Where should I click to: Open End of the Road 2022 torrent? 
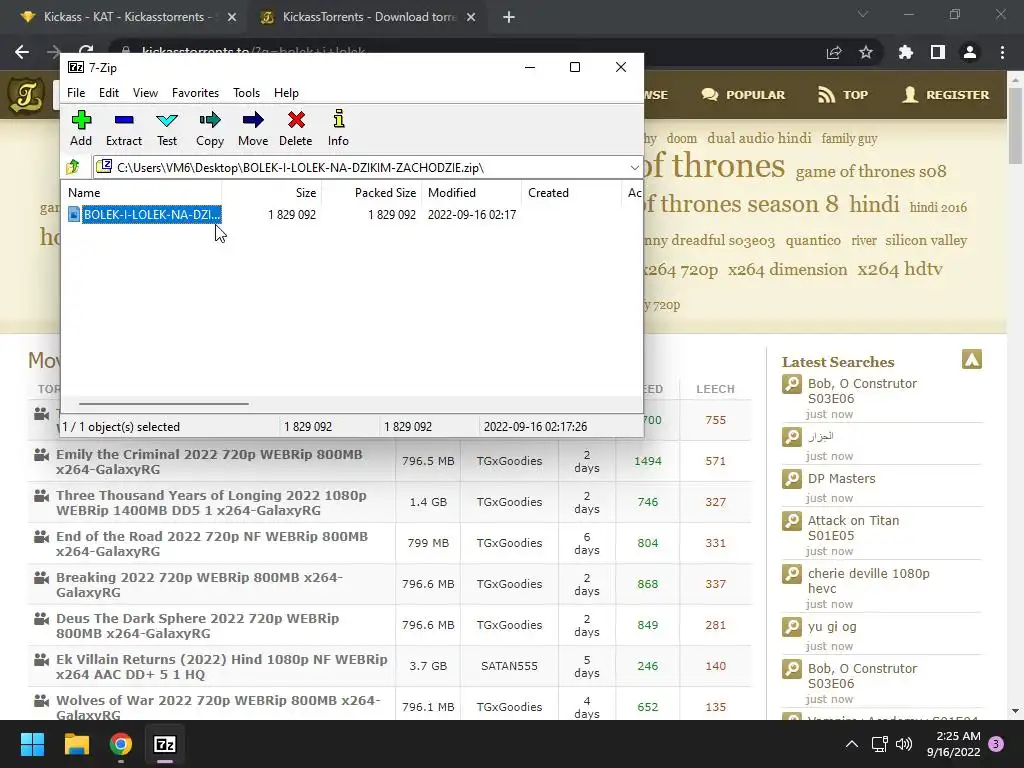(x=212, y=544)
